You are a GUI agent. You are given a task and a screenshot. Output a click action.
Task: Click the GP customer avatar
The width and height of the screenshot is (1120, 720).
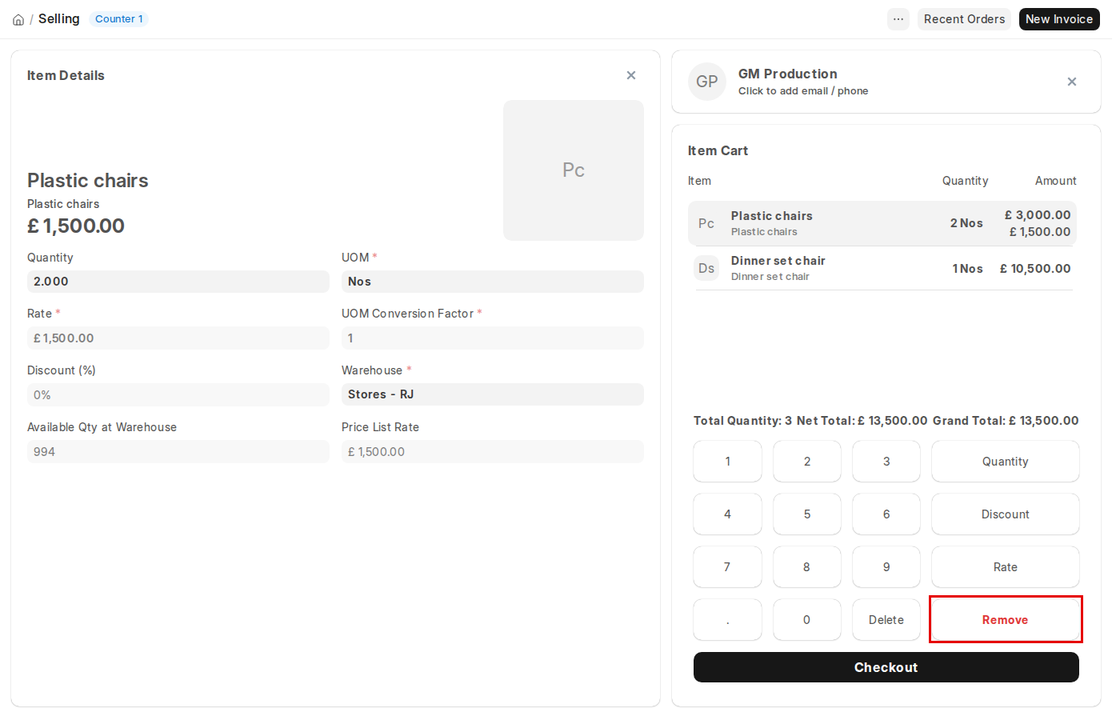point(706,81)
